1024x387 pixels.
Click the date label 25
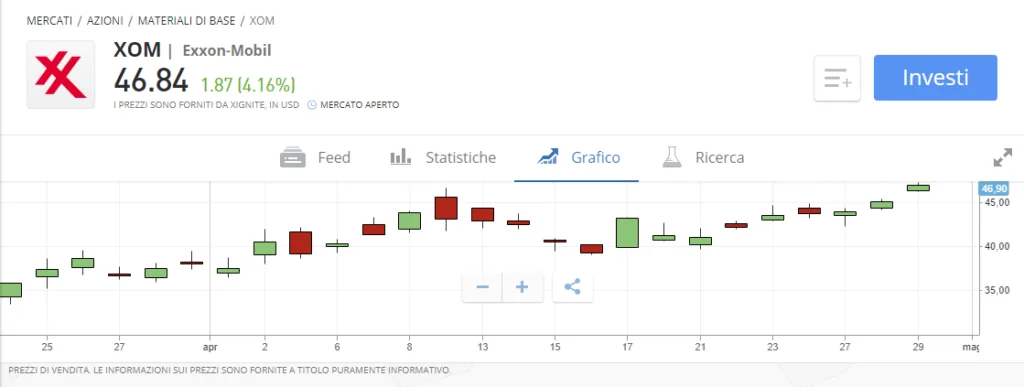pyautogui.click(x=46, y=347)
